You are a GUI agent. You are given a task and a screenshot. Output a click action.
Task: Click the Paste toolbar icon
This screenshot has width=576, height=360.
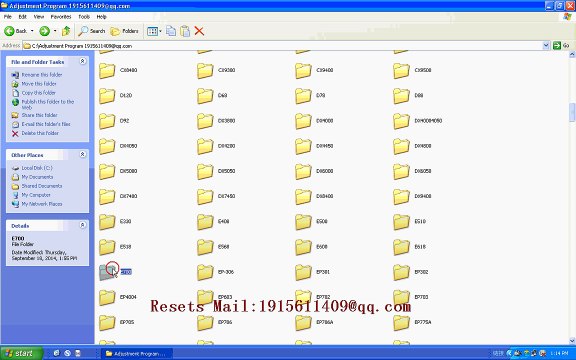185,31
